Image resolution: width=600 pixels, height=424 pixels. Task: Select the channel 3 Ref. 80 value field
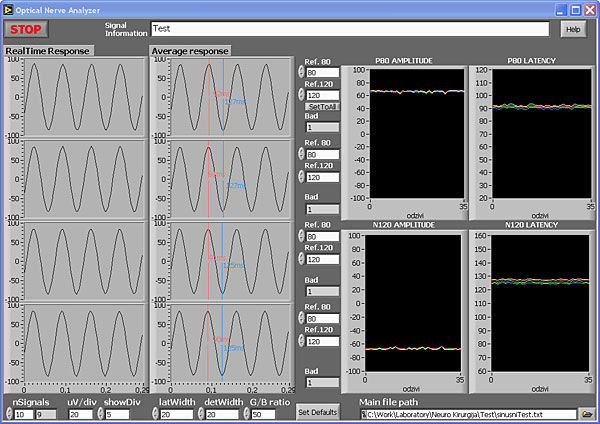[323, 236]
